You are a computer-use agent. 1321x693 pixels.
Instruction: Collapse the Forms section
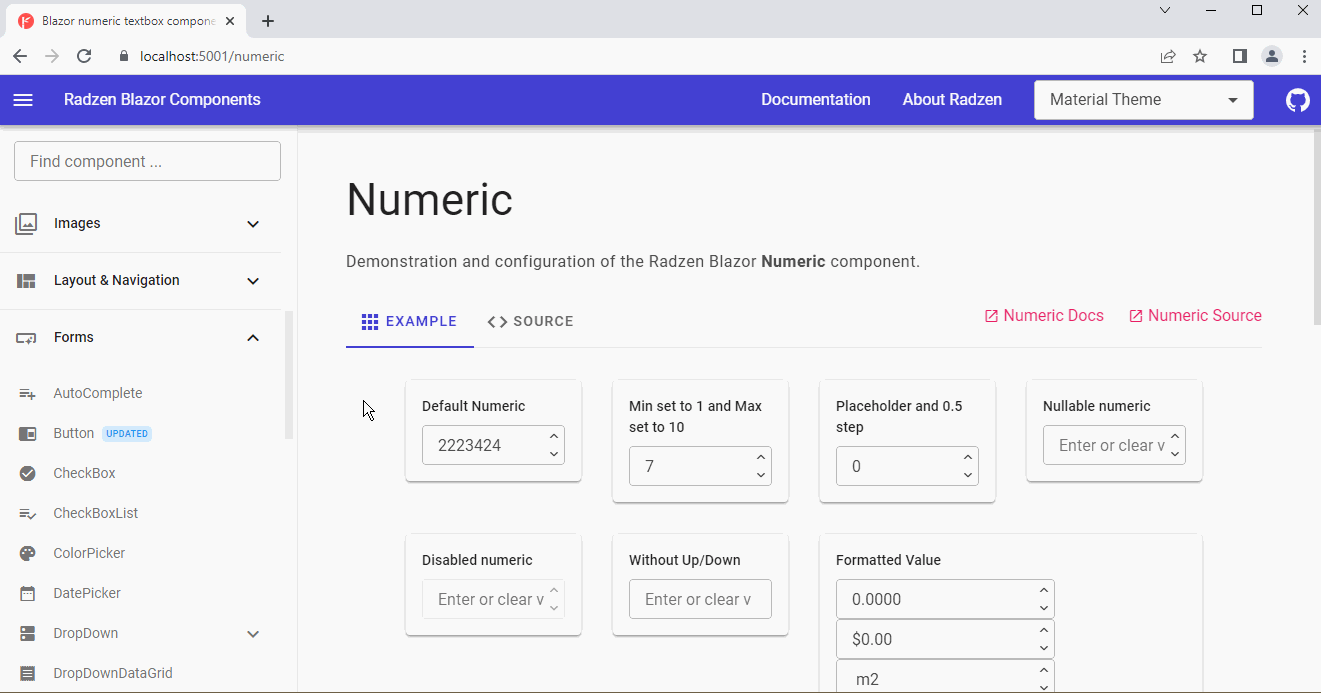click(x=253, y=338)
